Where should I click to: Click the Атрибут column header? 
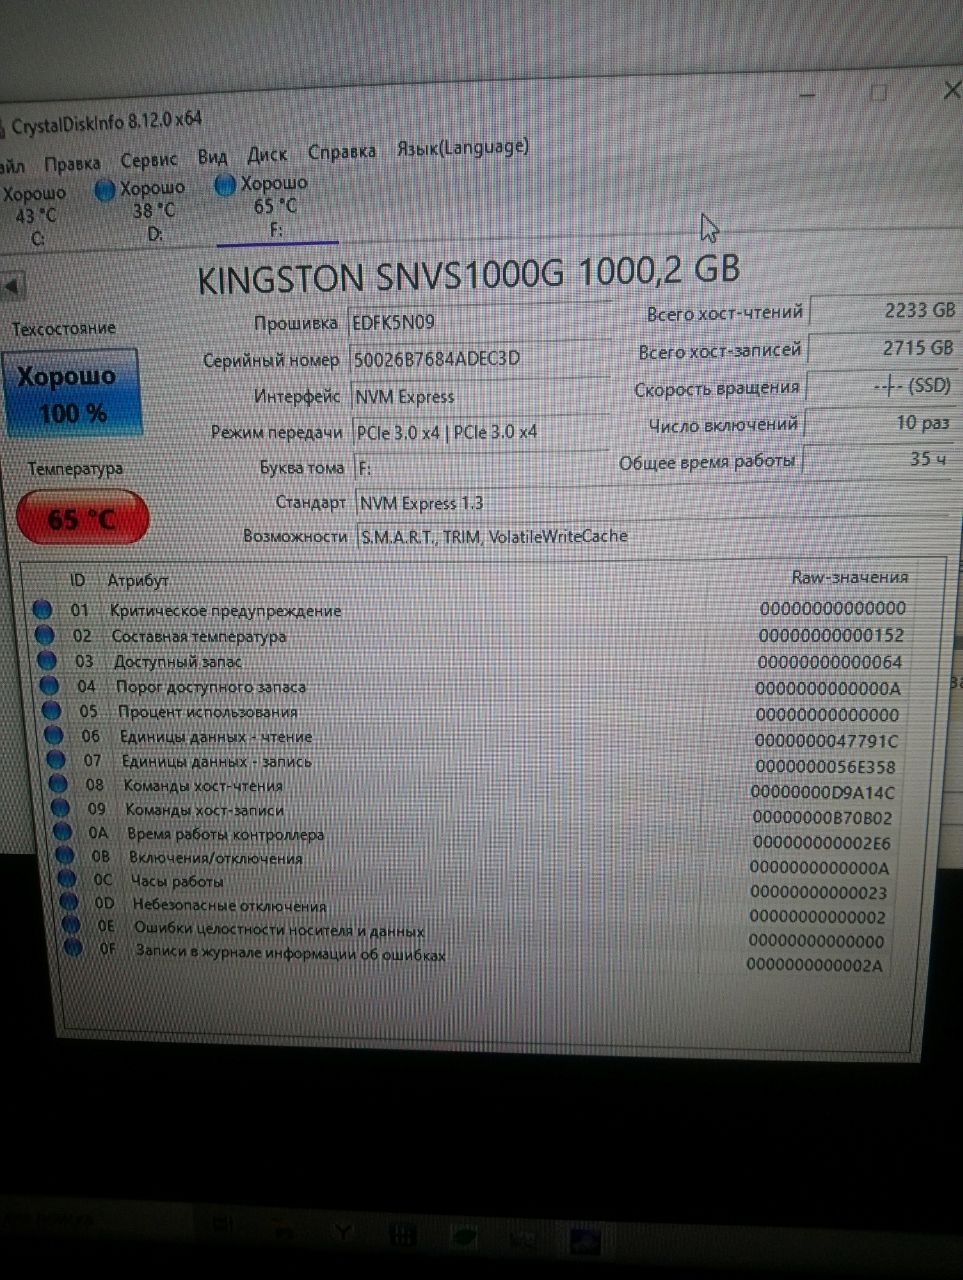point(138,580)
